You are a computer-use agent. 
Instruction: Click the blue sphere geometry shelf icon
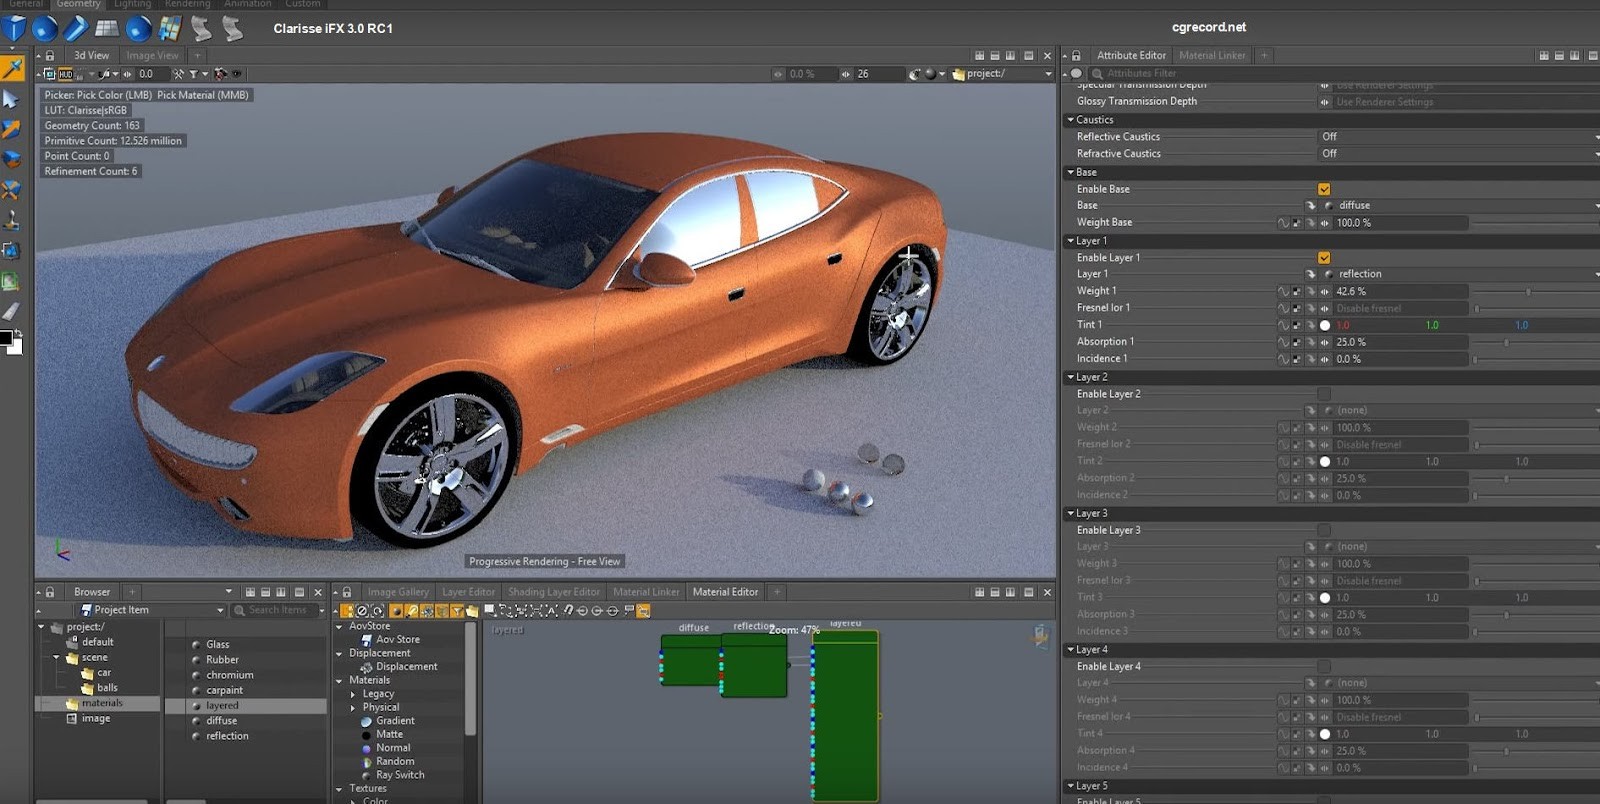tap(45, 28)
